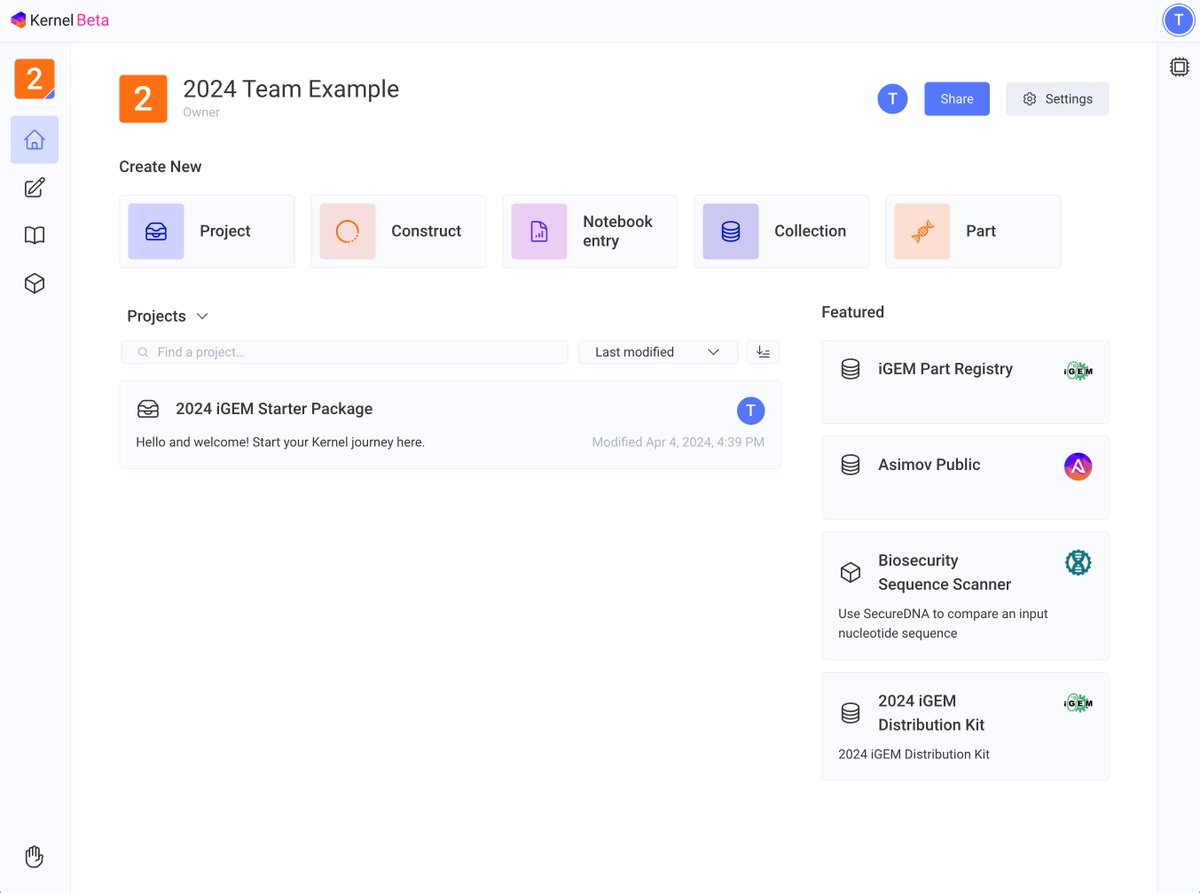Image resolution: width=1200 pixels, height=893 pixels.
Task: Click the Part DNA tile icon
Action: (x=922, y=231)
